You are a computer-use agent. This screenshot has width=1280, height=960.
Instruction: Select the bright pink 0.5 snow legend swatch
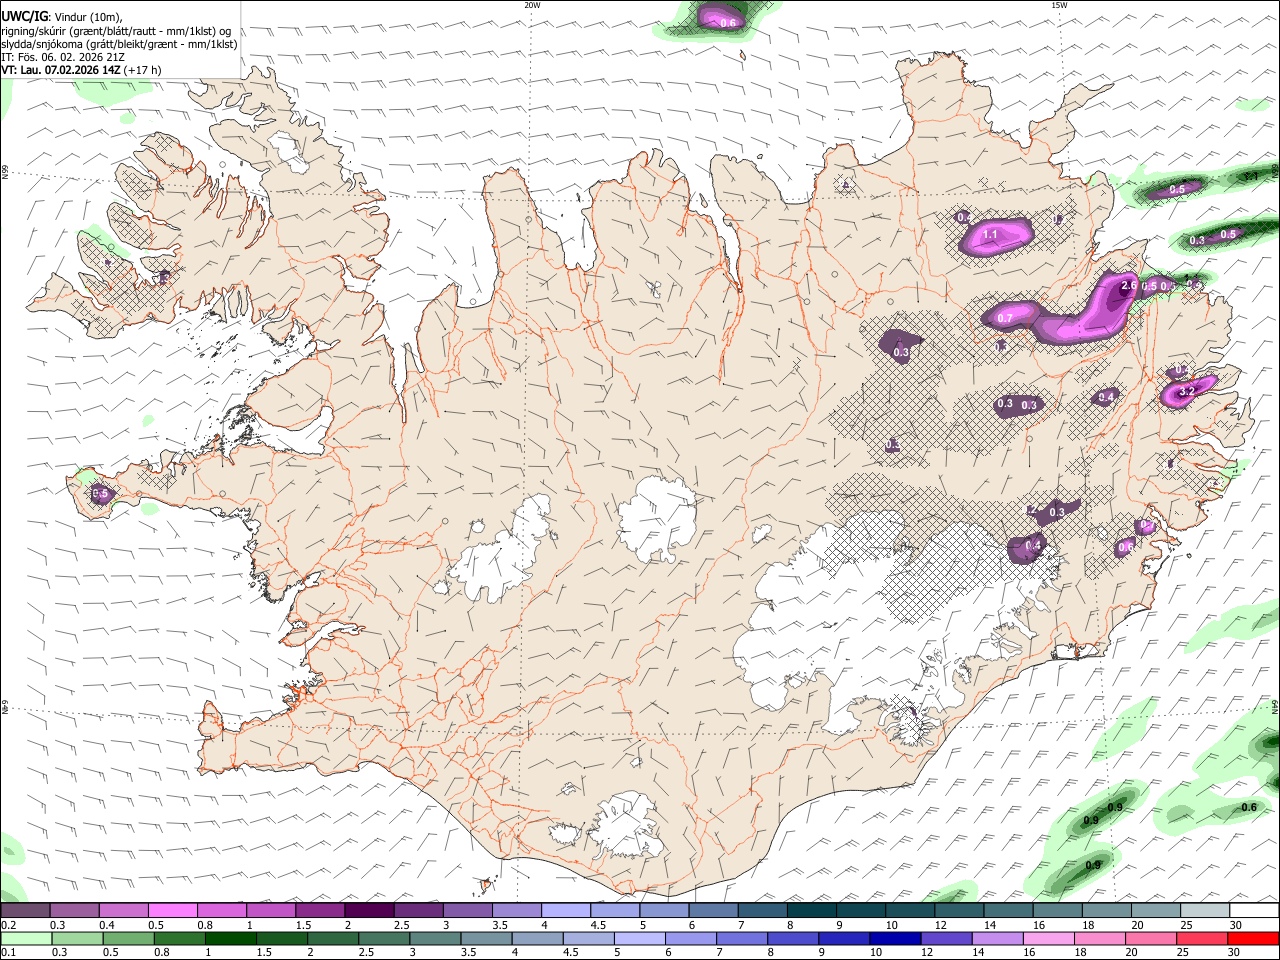[172, 911]
